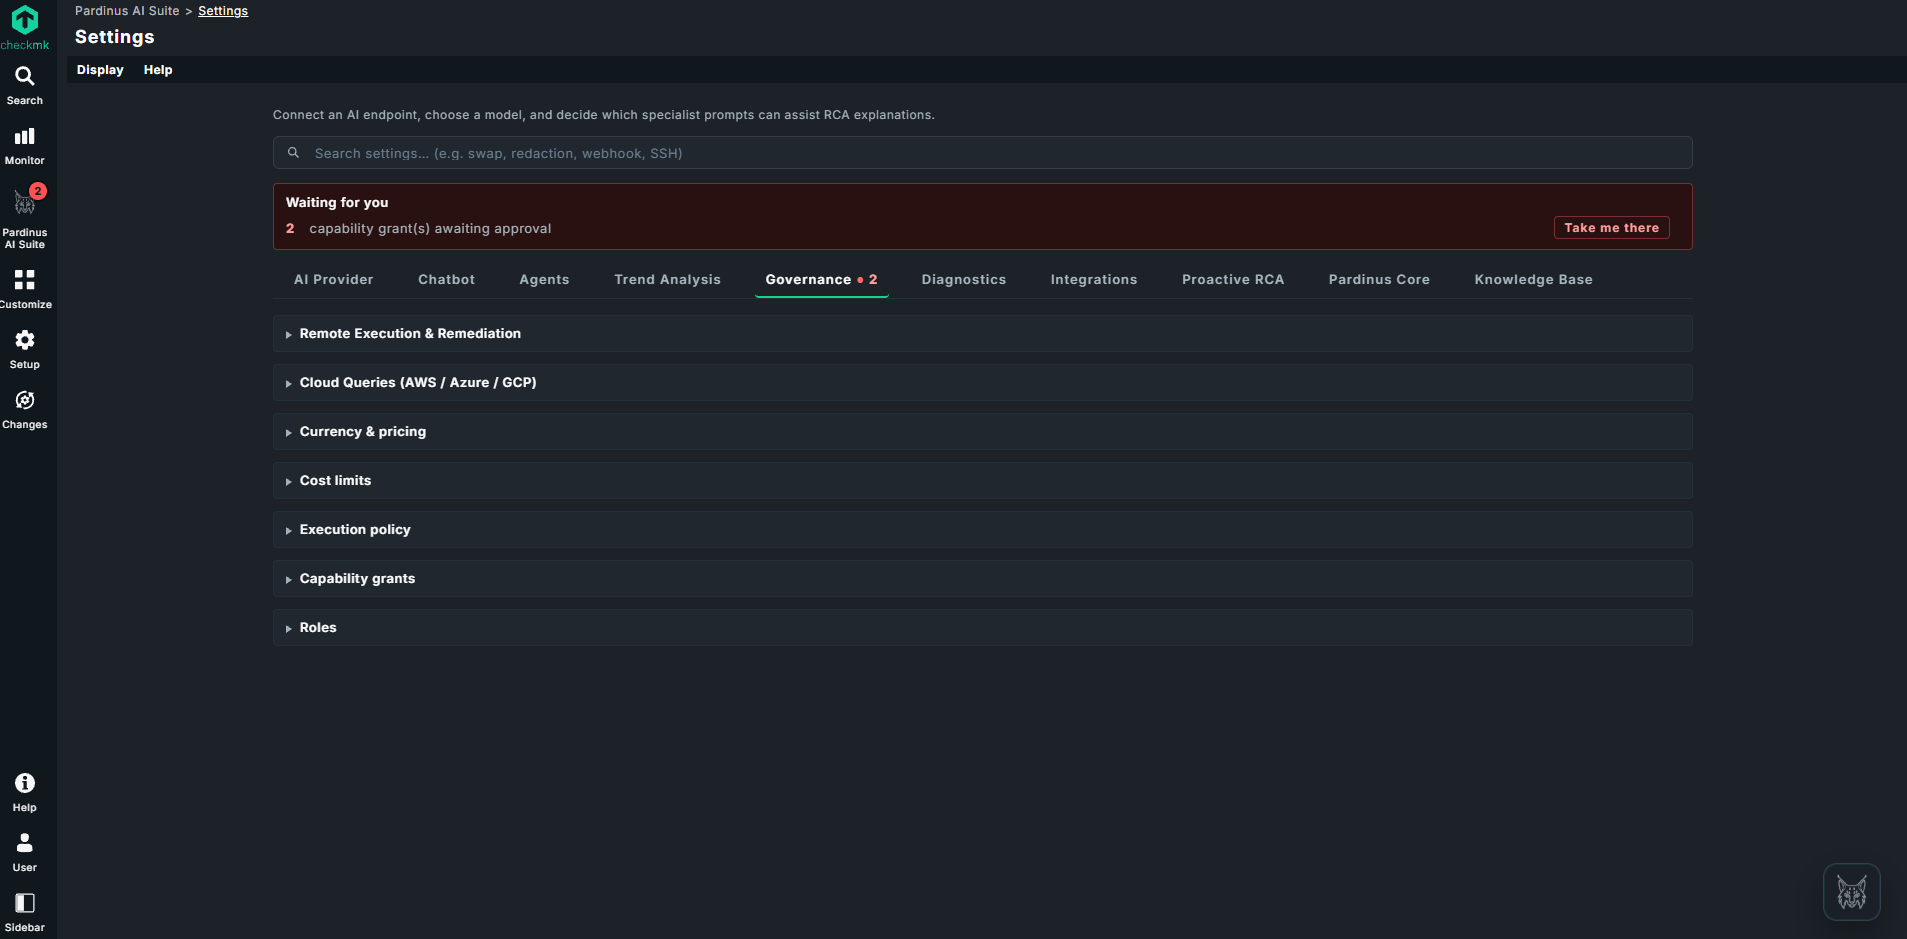This screenshot has width=1907, height=939.
Task: Expand the Currency & pricing section
Action: click(x=982, y=432)
